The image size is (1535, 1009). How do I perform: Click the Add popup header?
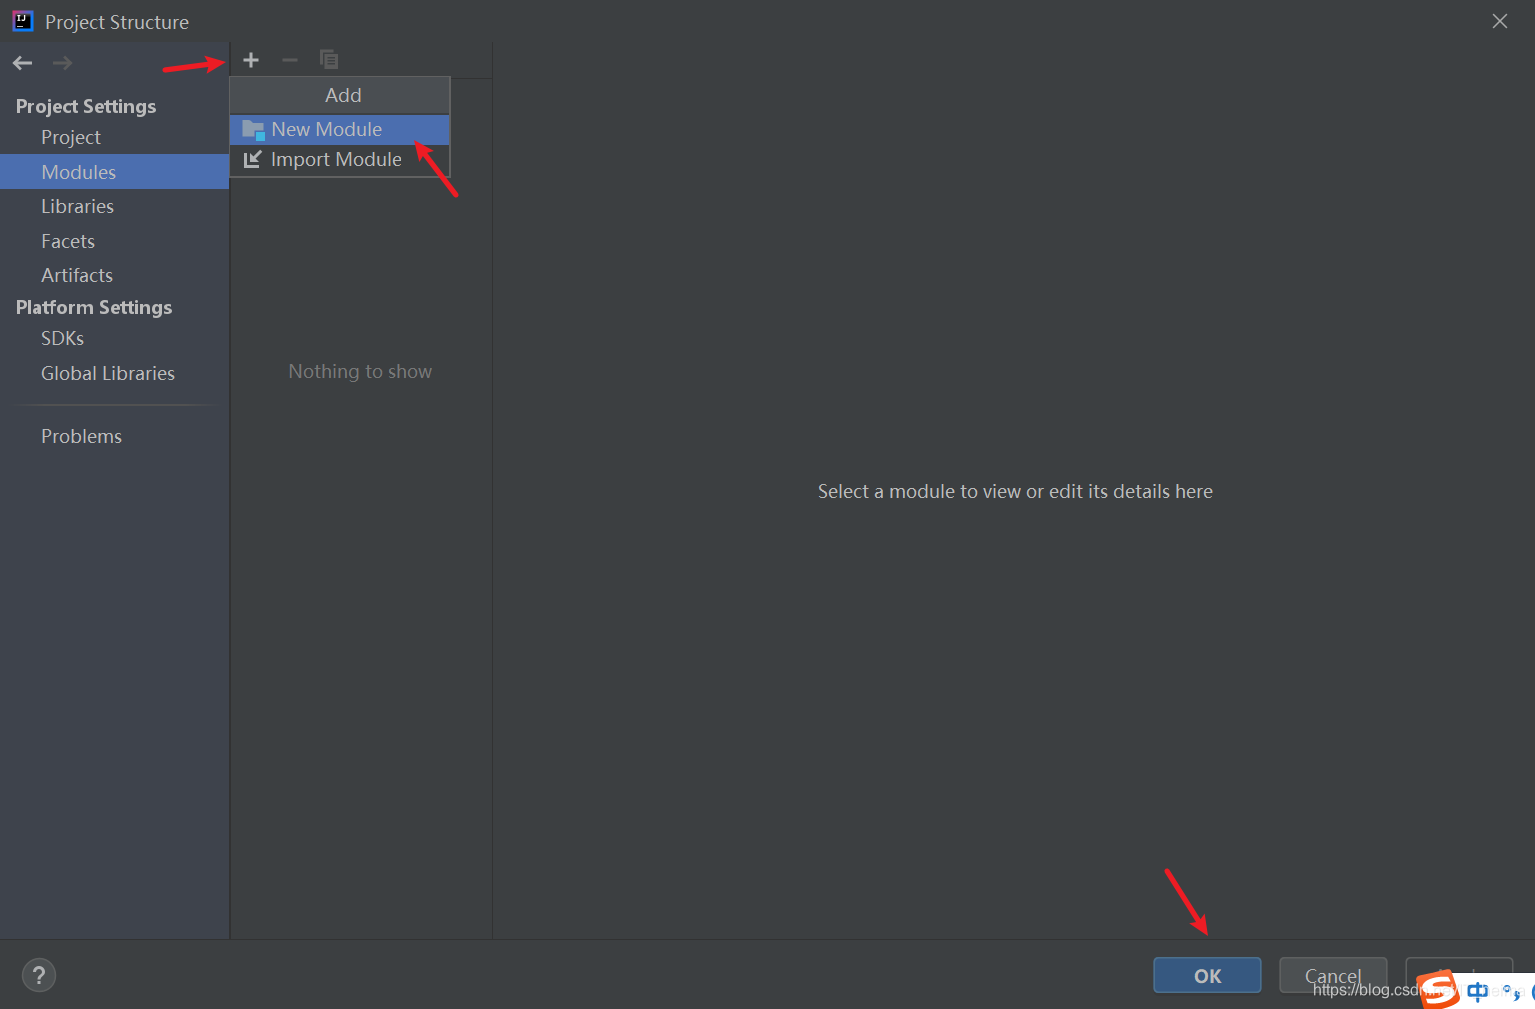tap(340, 95)
